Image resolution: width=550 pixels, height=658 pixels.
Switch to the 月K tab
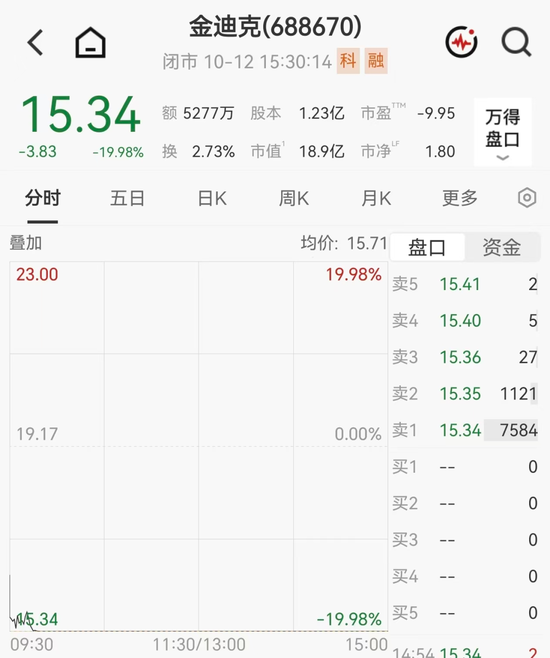(x=376, y=198)
